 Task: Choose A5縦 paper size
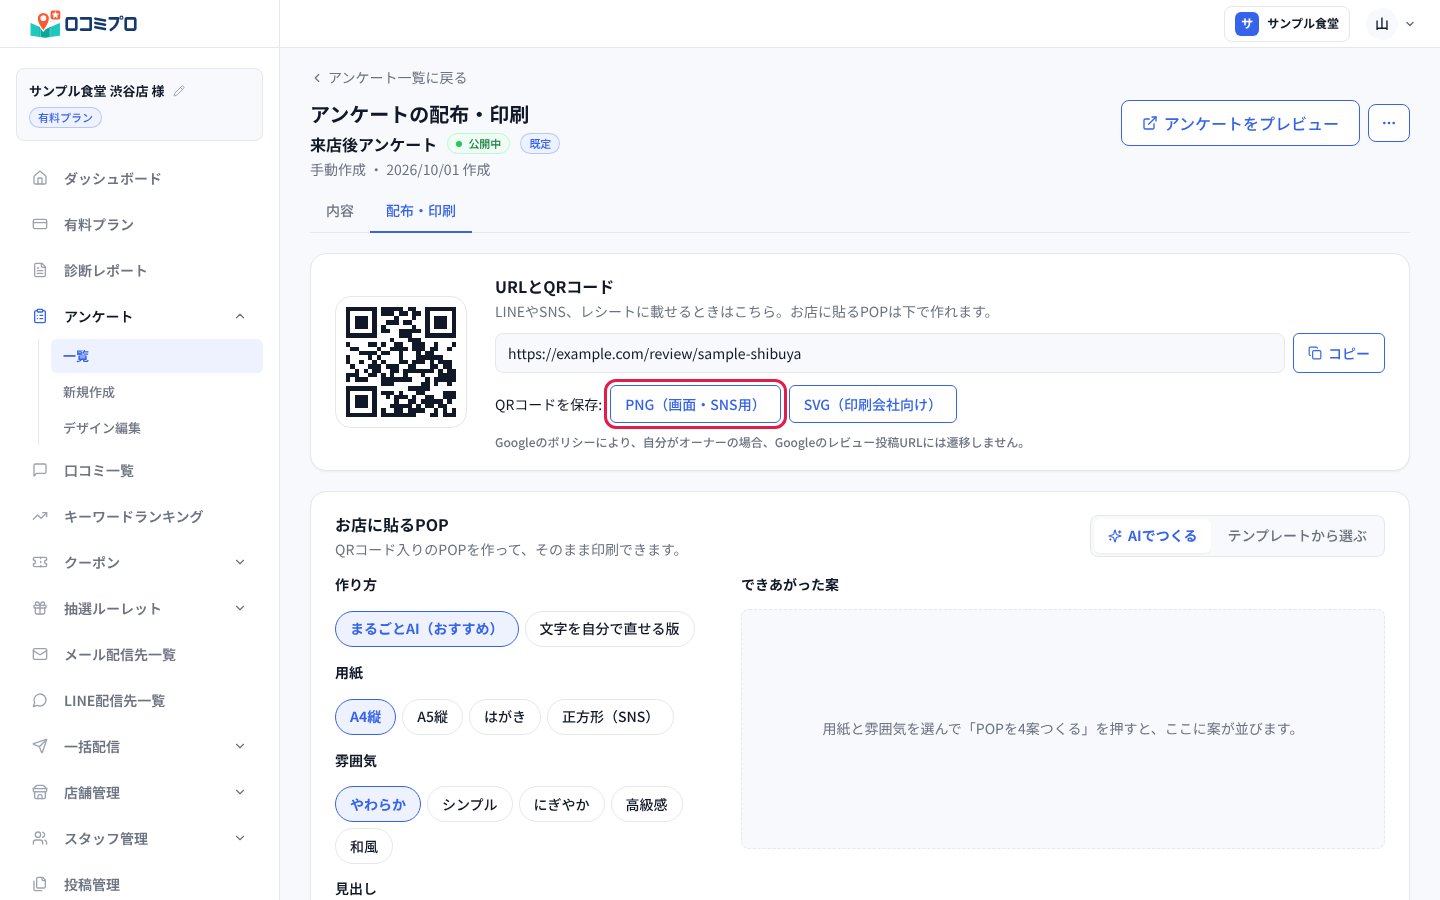point(433,717)
